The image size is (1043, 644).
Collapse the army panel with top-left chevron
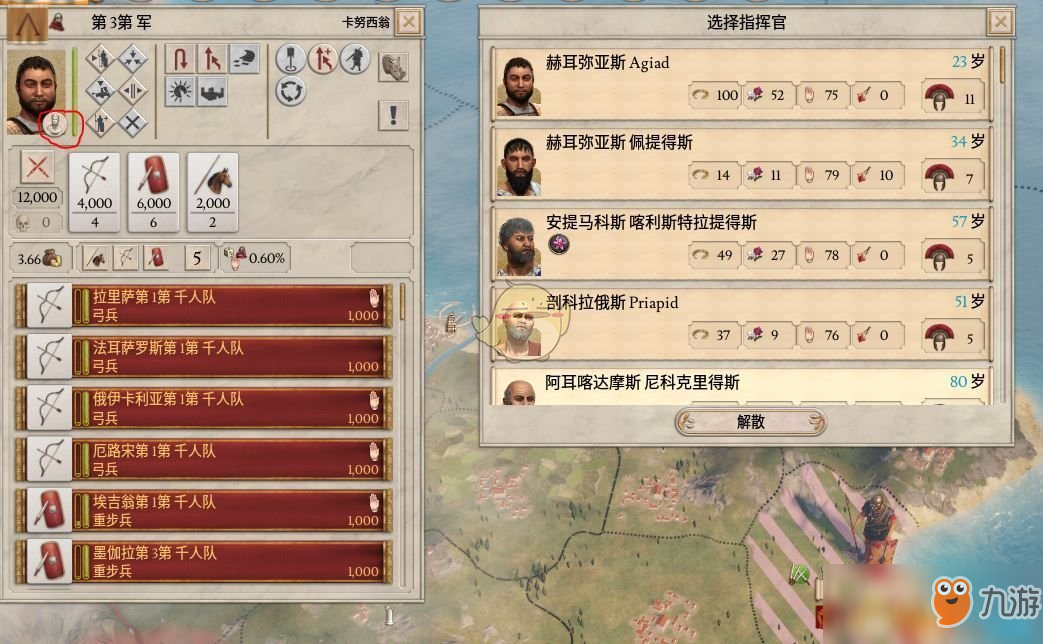pos(27,24)
